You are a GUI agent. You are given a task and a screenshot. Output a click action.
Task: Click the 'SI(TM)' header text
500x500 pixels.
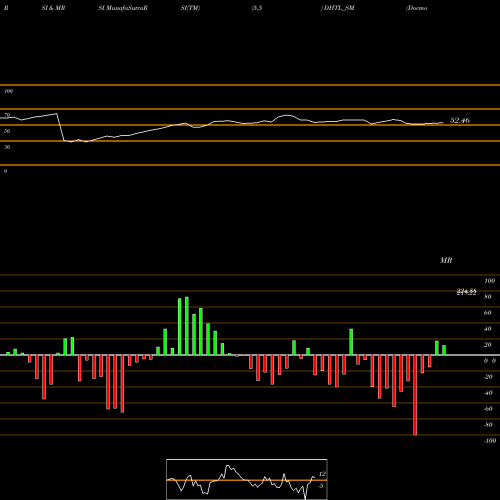click(190, 8)
